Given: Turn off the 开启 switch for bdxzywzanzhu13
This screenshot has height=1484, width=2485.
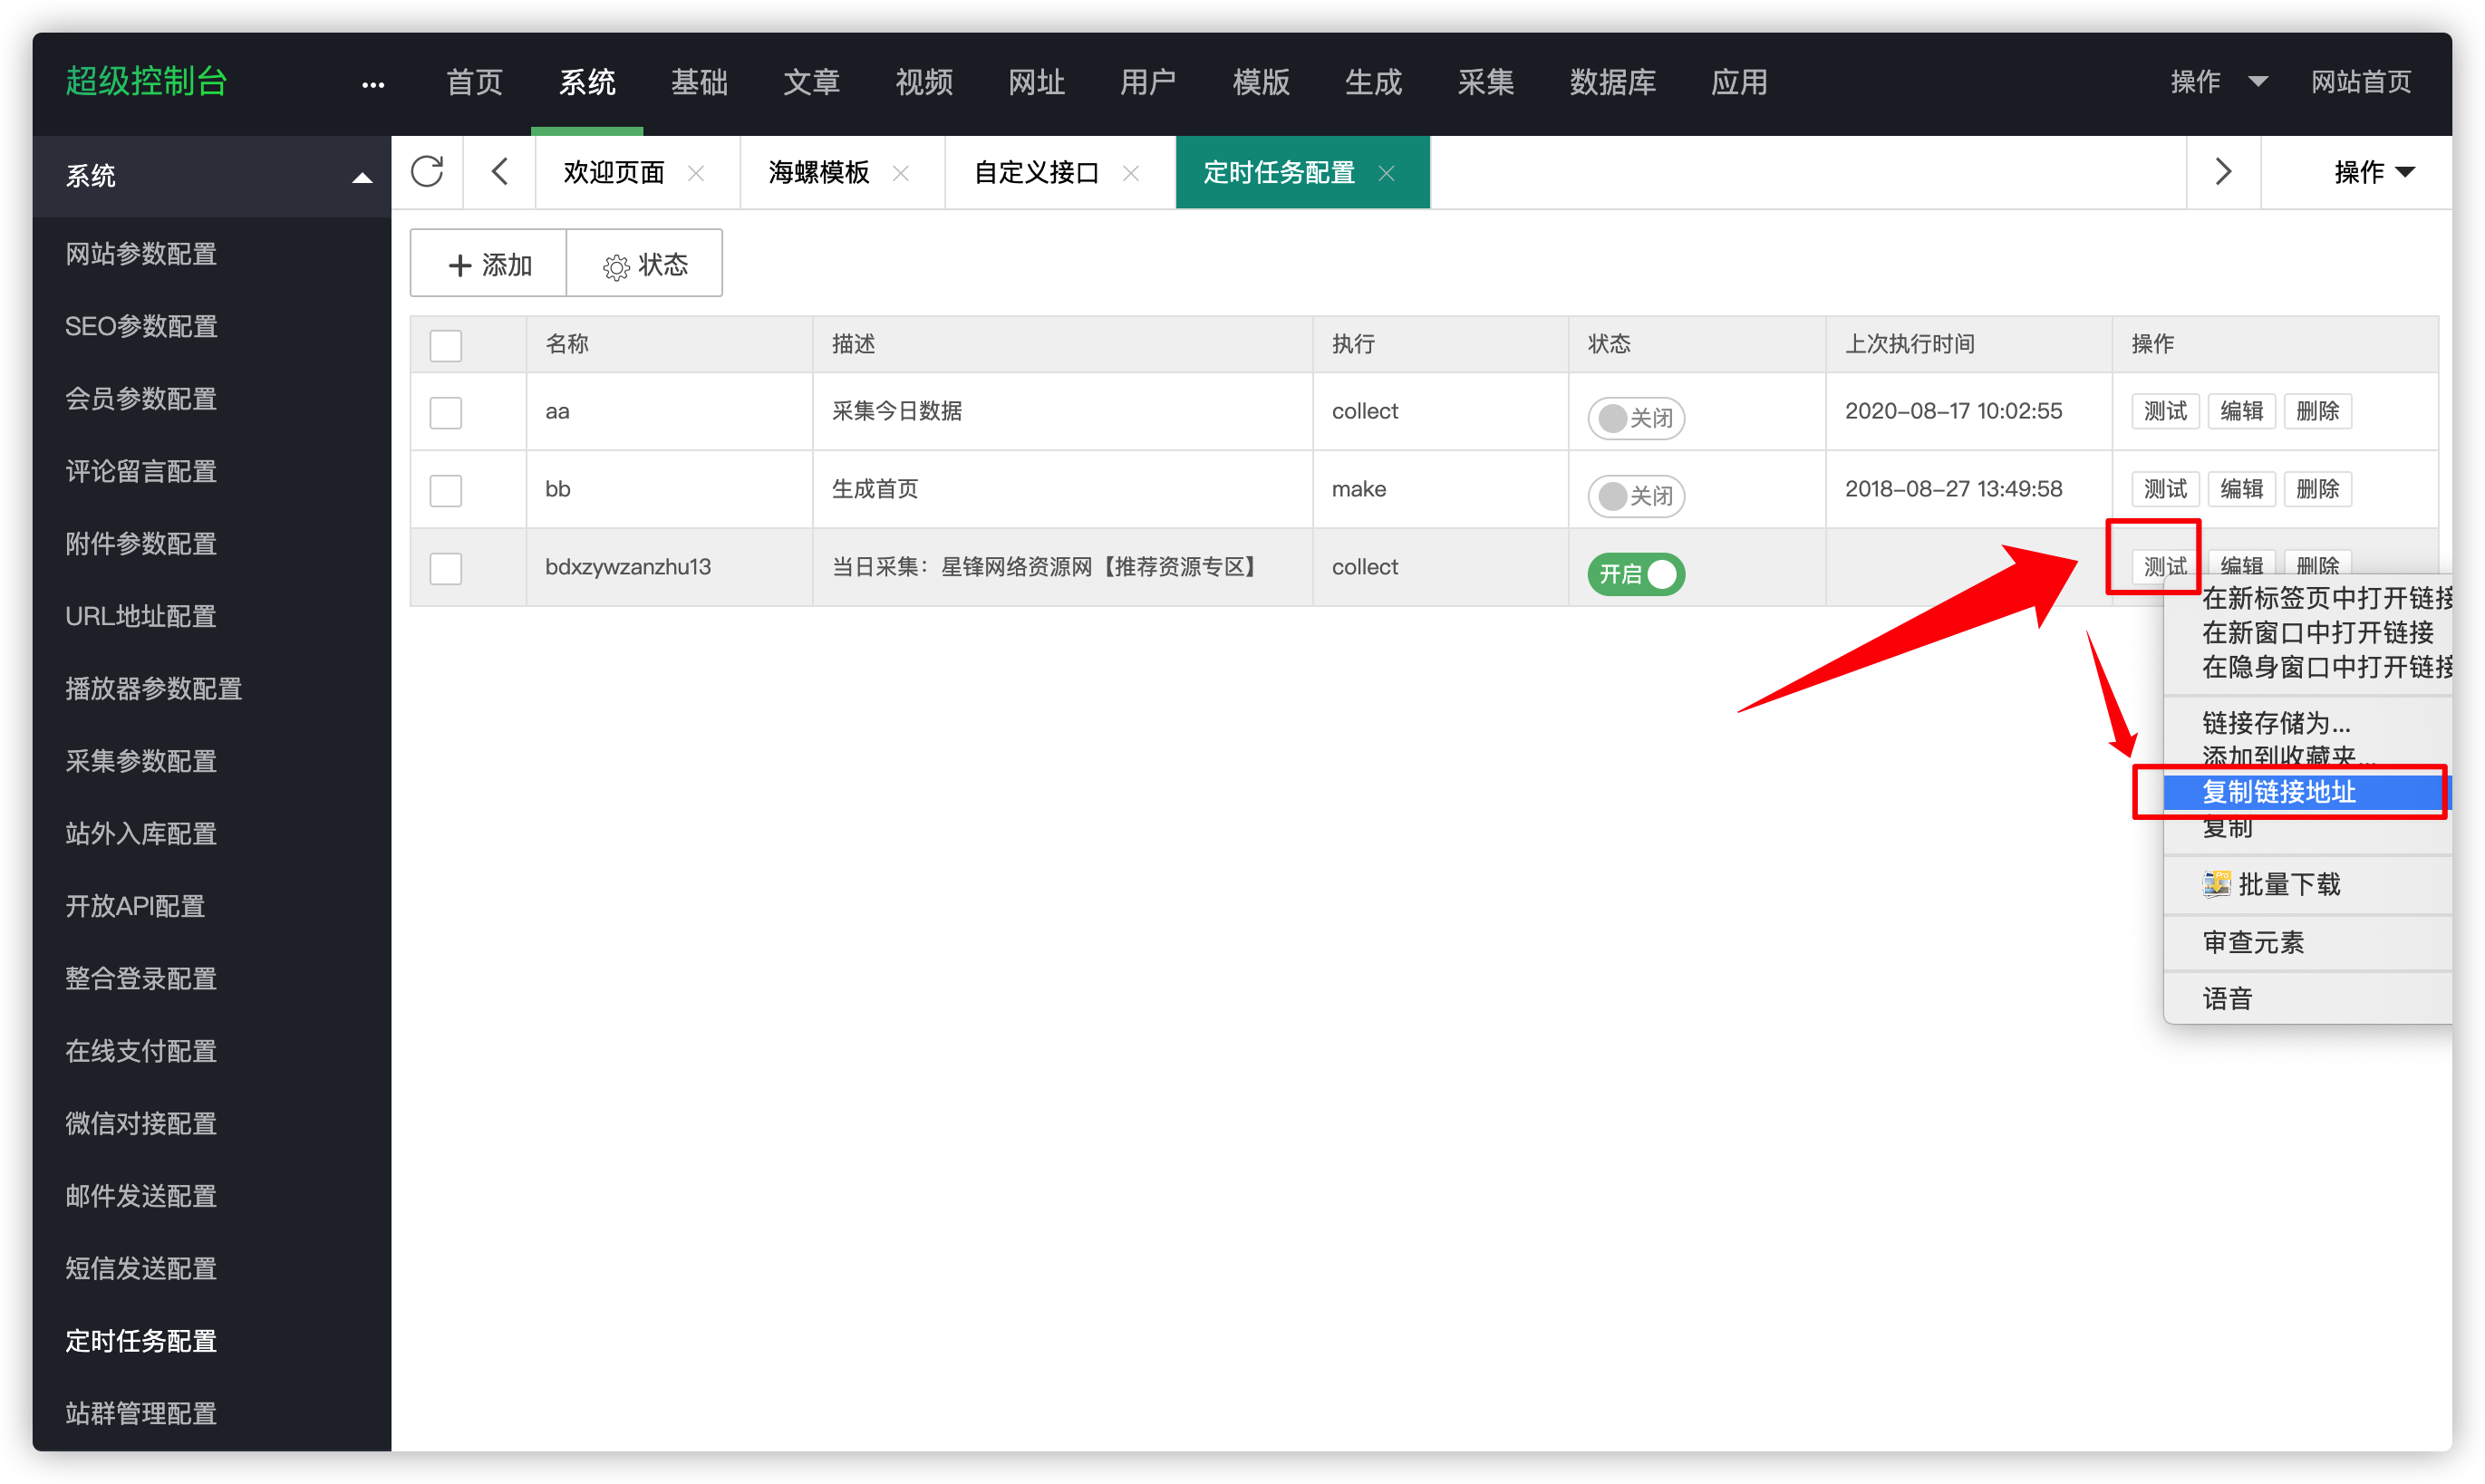Looking at the screenshot, I should click(x=1636, y=574).
